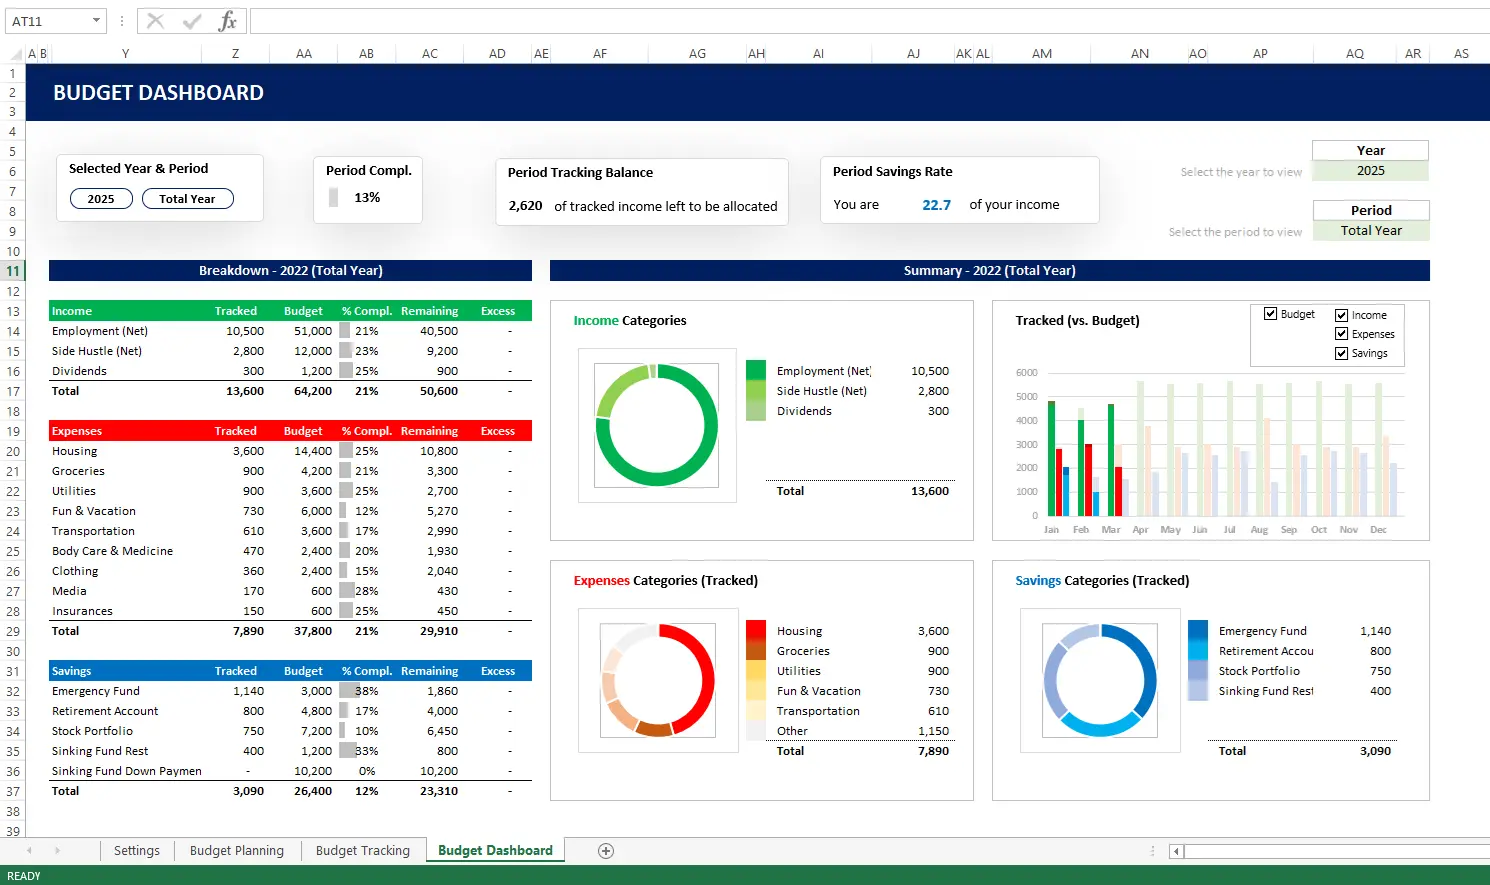Switch to the Settings sheet tab
The image size is (1490, 885).
[x=137, y=851]
